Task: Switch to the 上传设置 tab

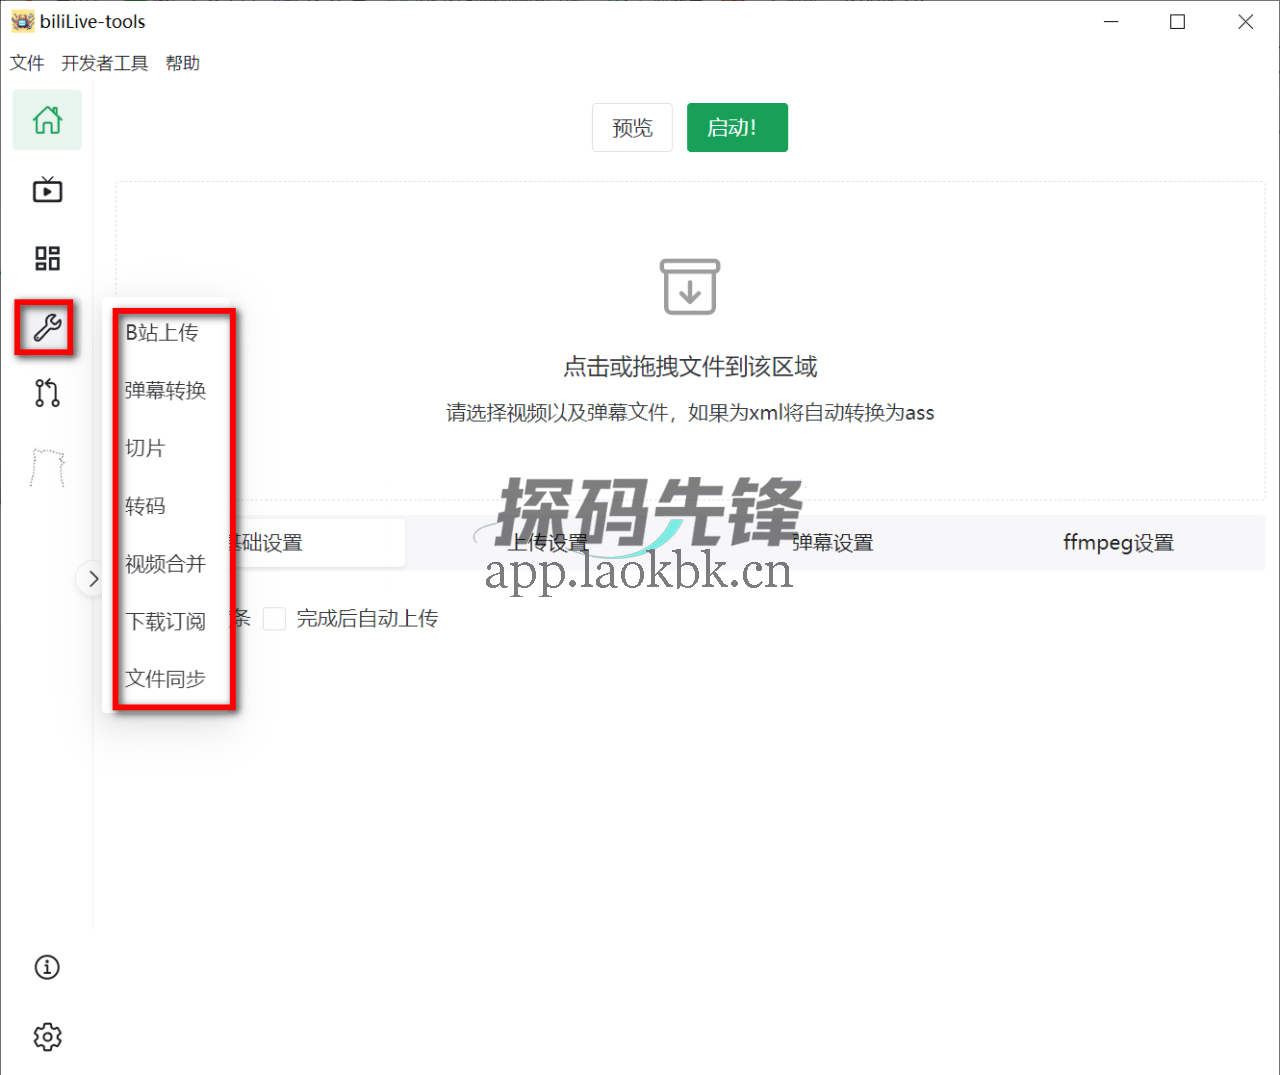Action: coord(548,543)
